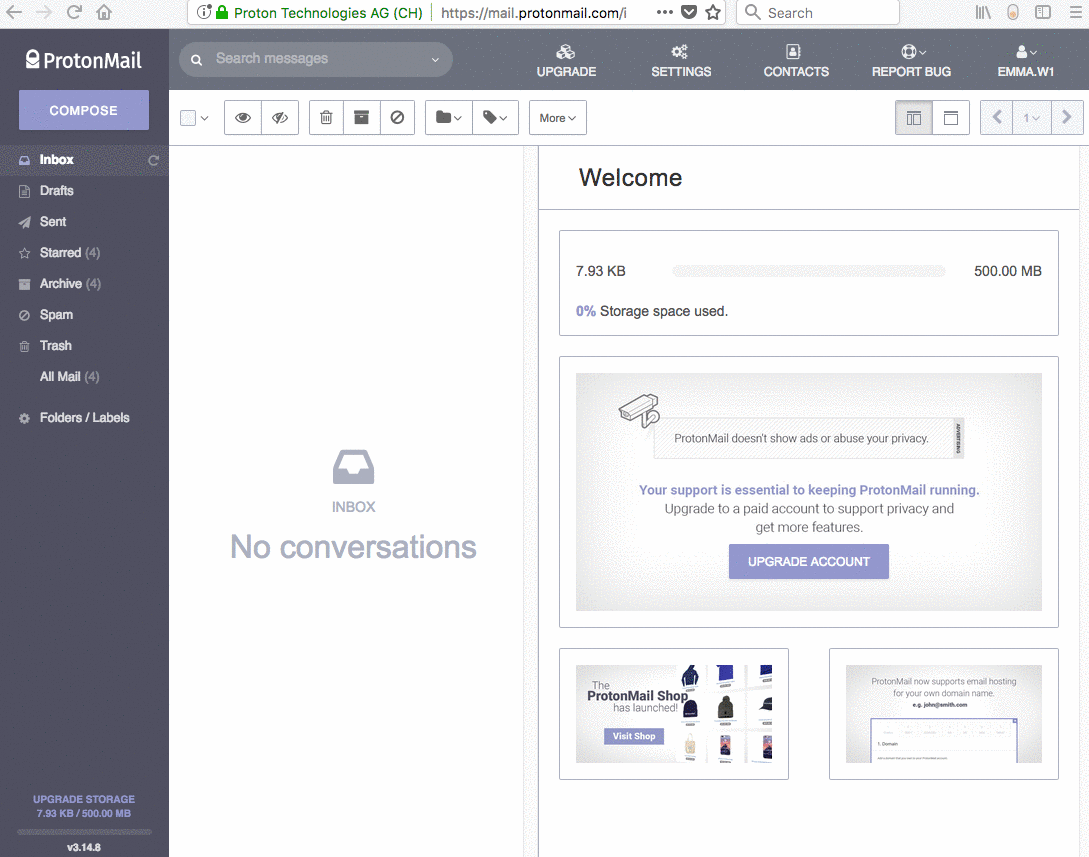Switch to column layout view

point(913,117)
